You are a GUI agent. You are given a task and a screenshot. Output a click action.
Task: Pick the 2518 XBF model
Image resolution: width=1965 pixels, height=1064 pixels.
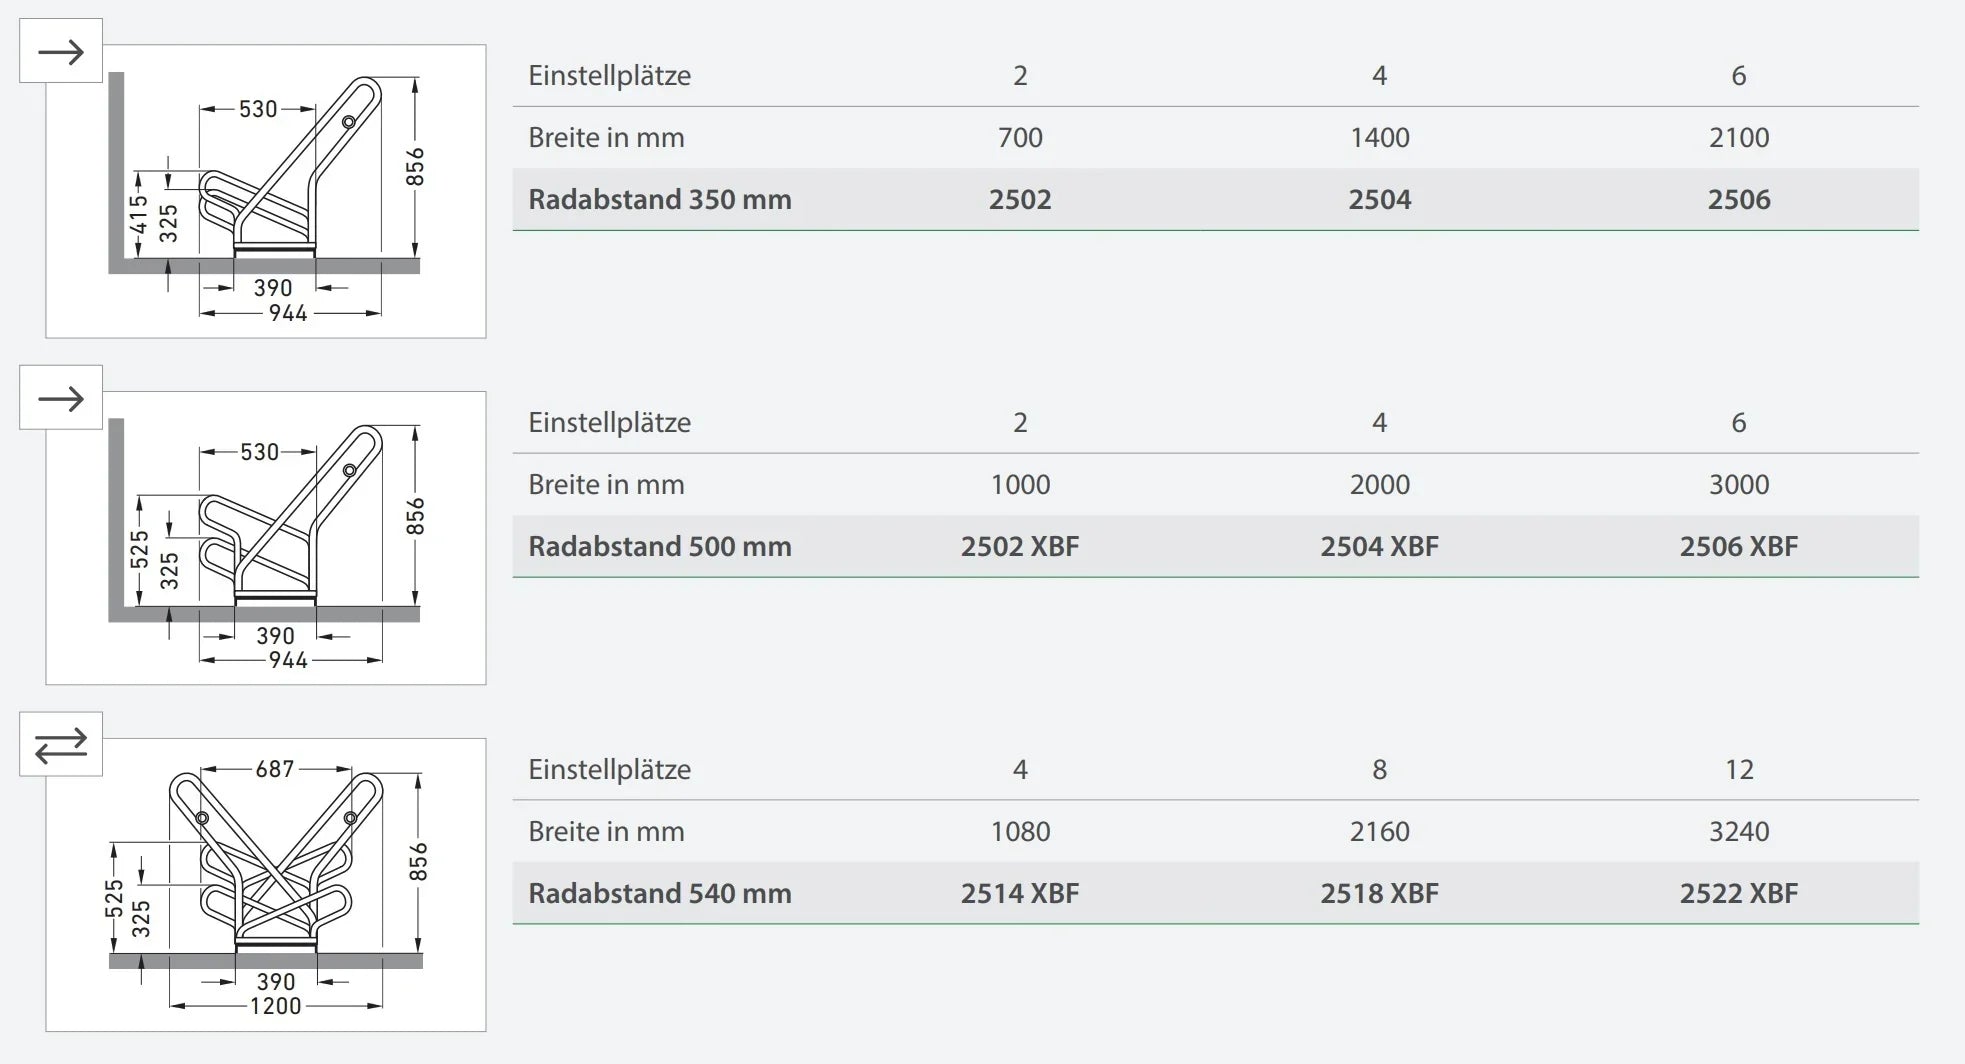tap(1379, 893)
